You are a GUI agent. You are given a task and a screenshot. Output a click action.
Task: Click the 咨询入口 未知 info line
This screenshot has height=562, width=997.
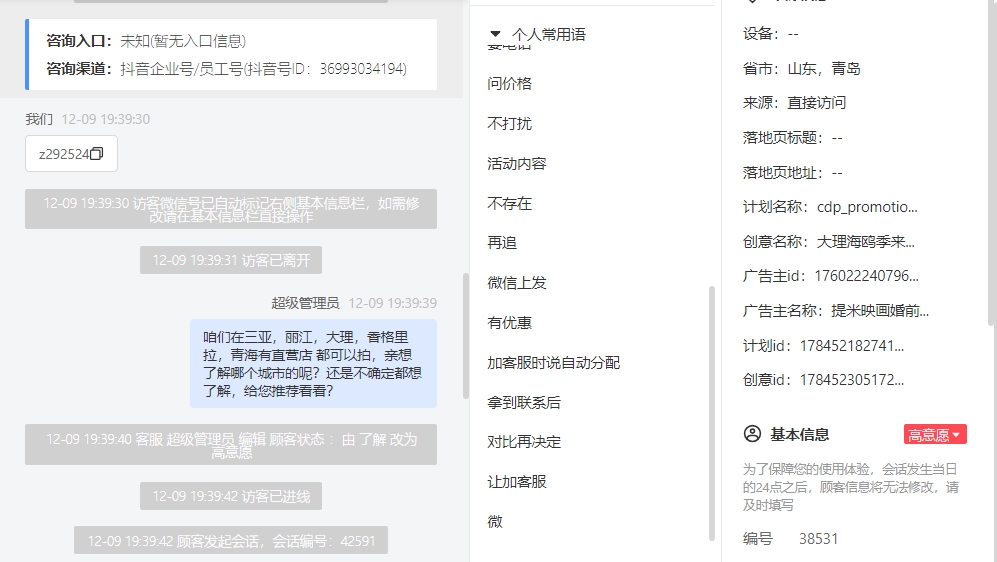click(x=146, y=41)
